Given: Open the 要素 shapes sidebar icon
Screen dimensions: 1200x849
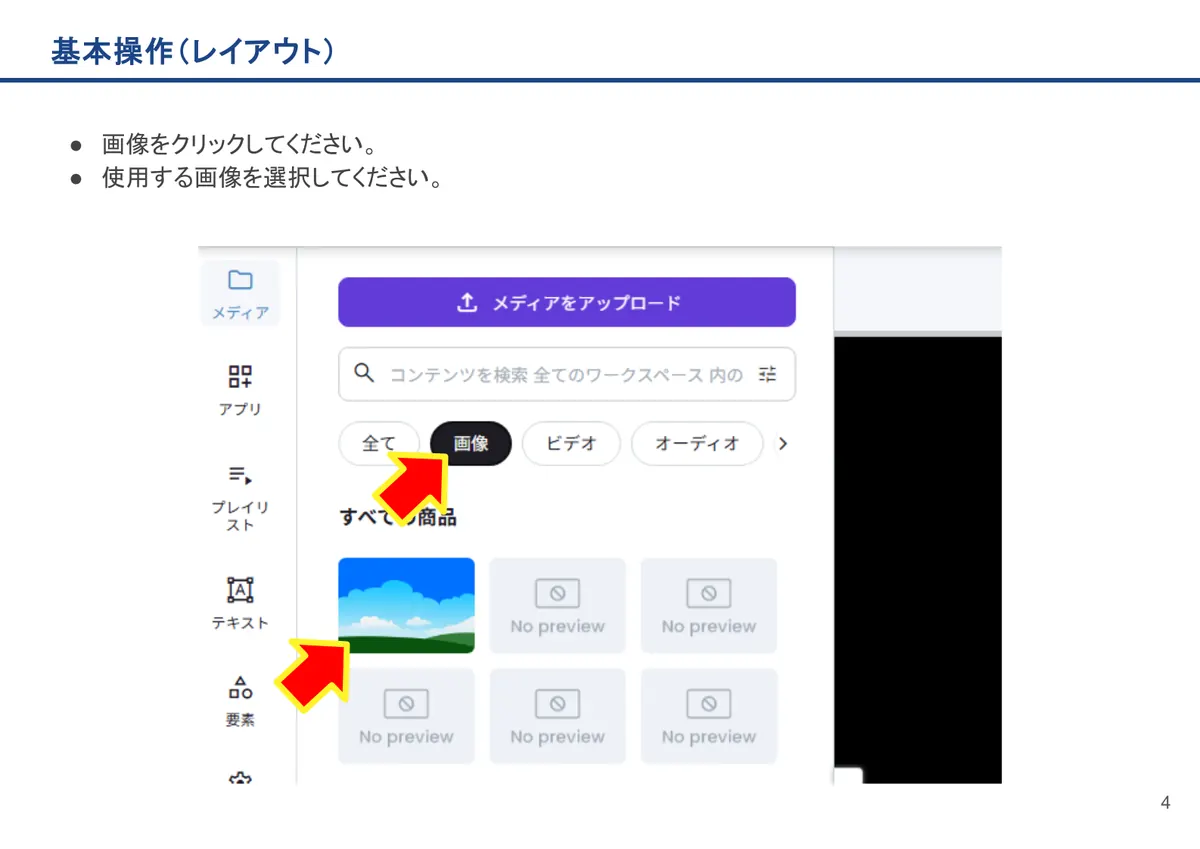Looking at the screenshot, I should (240, 701).
